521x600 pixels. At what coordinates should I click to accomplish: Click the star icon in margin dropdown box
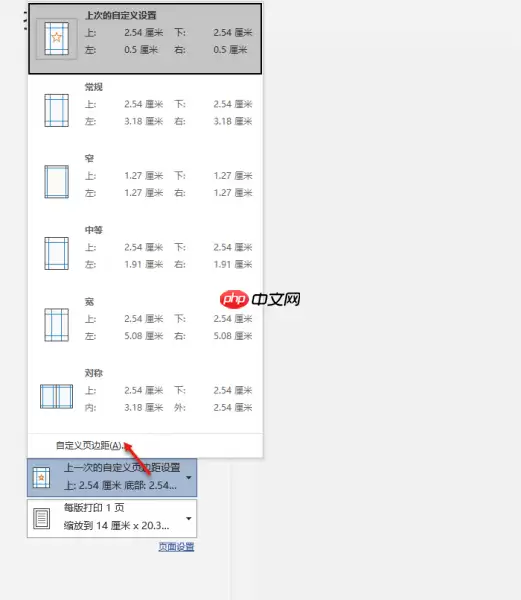41,478
